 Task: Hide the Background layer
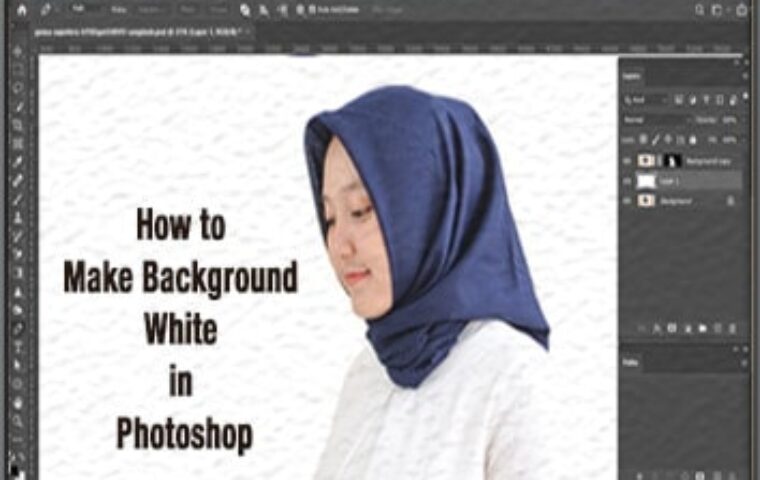tap(627, 200)
